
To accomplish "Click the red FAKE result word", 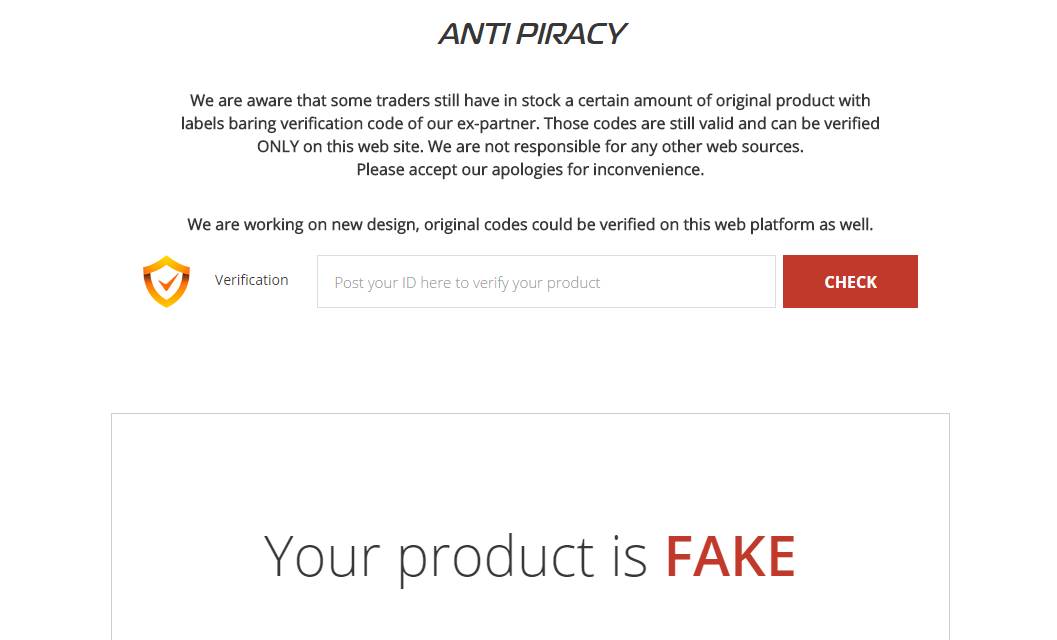I will click(730, 556).
